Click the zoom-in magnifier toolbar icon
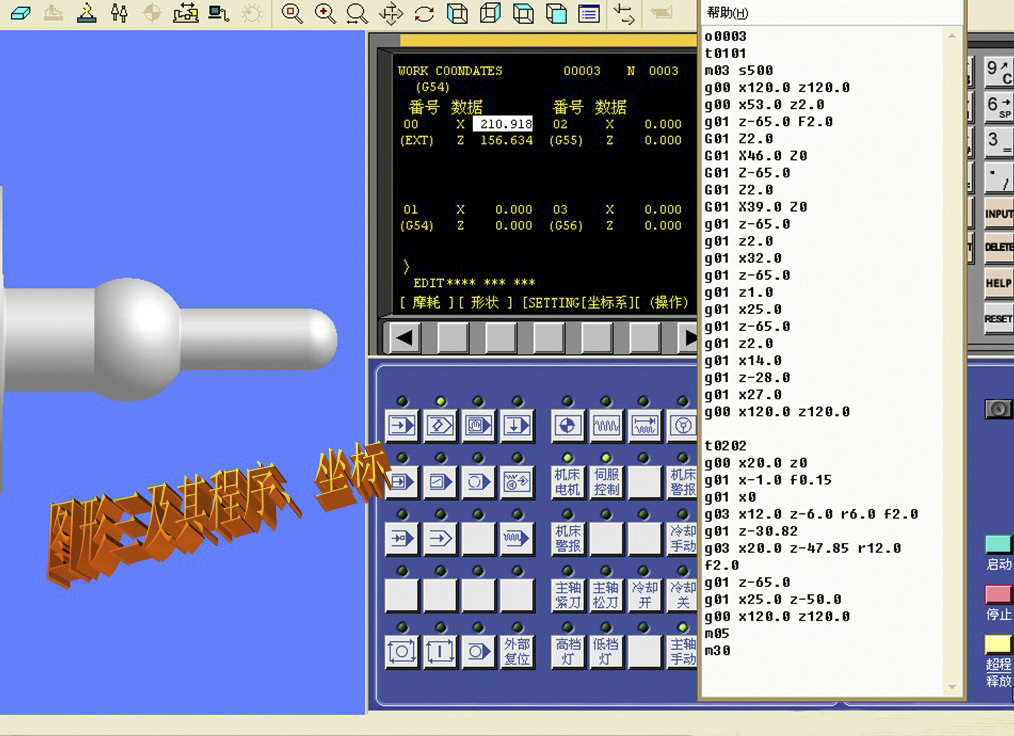Image resolution: width=1014 pixels, height=736 pixels. tap(325, 13)
